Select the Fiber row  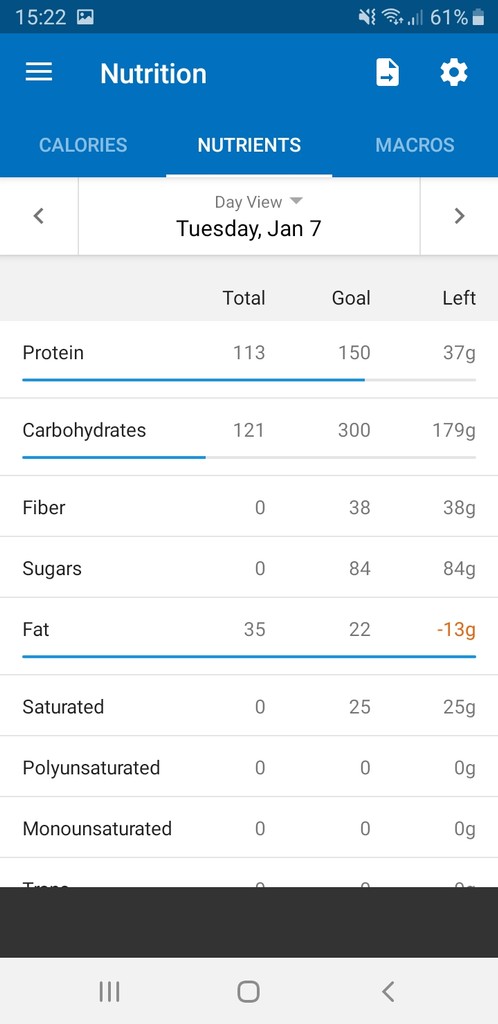pos(249,507)
